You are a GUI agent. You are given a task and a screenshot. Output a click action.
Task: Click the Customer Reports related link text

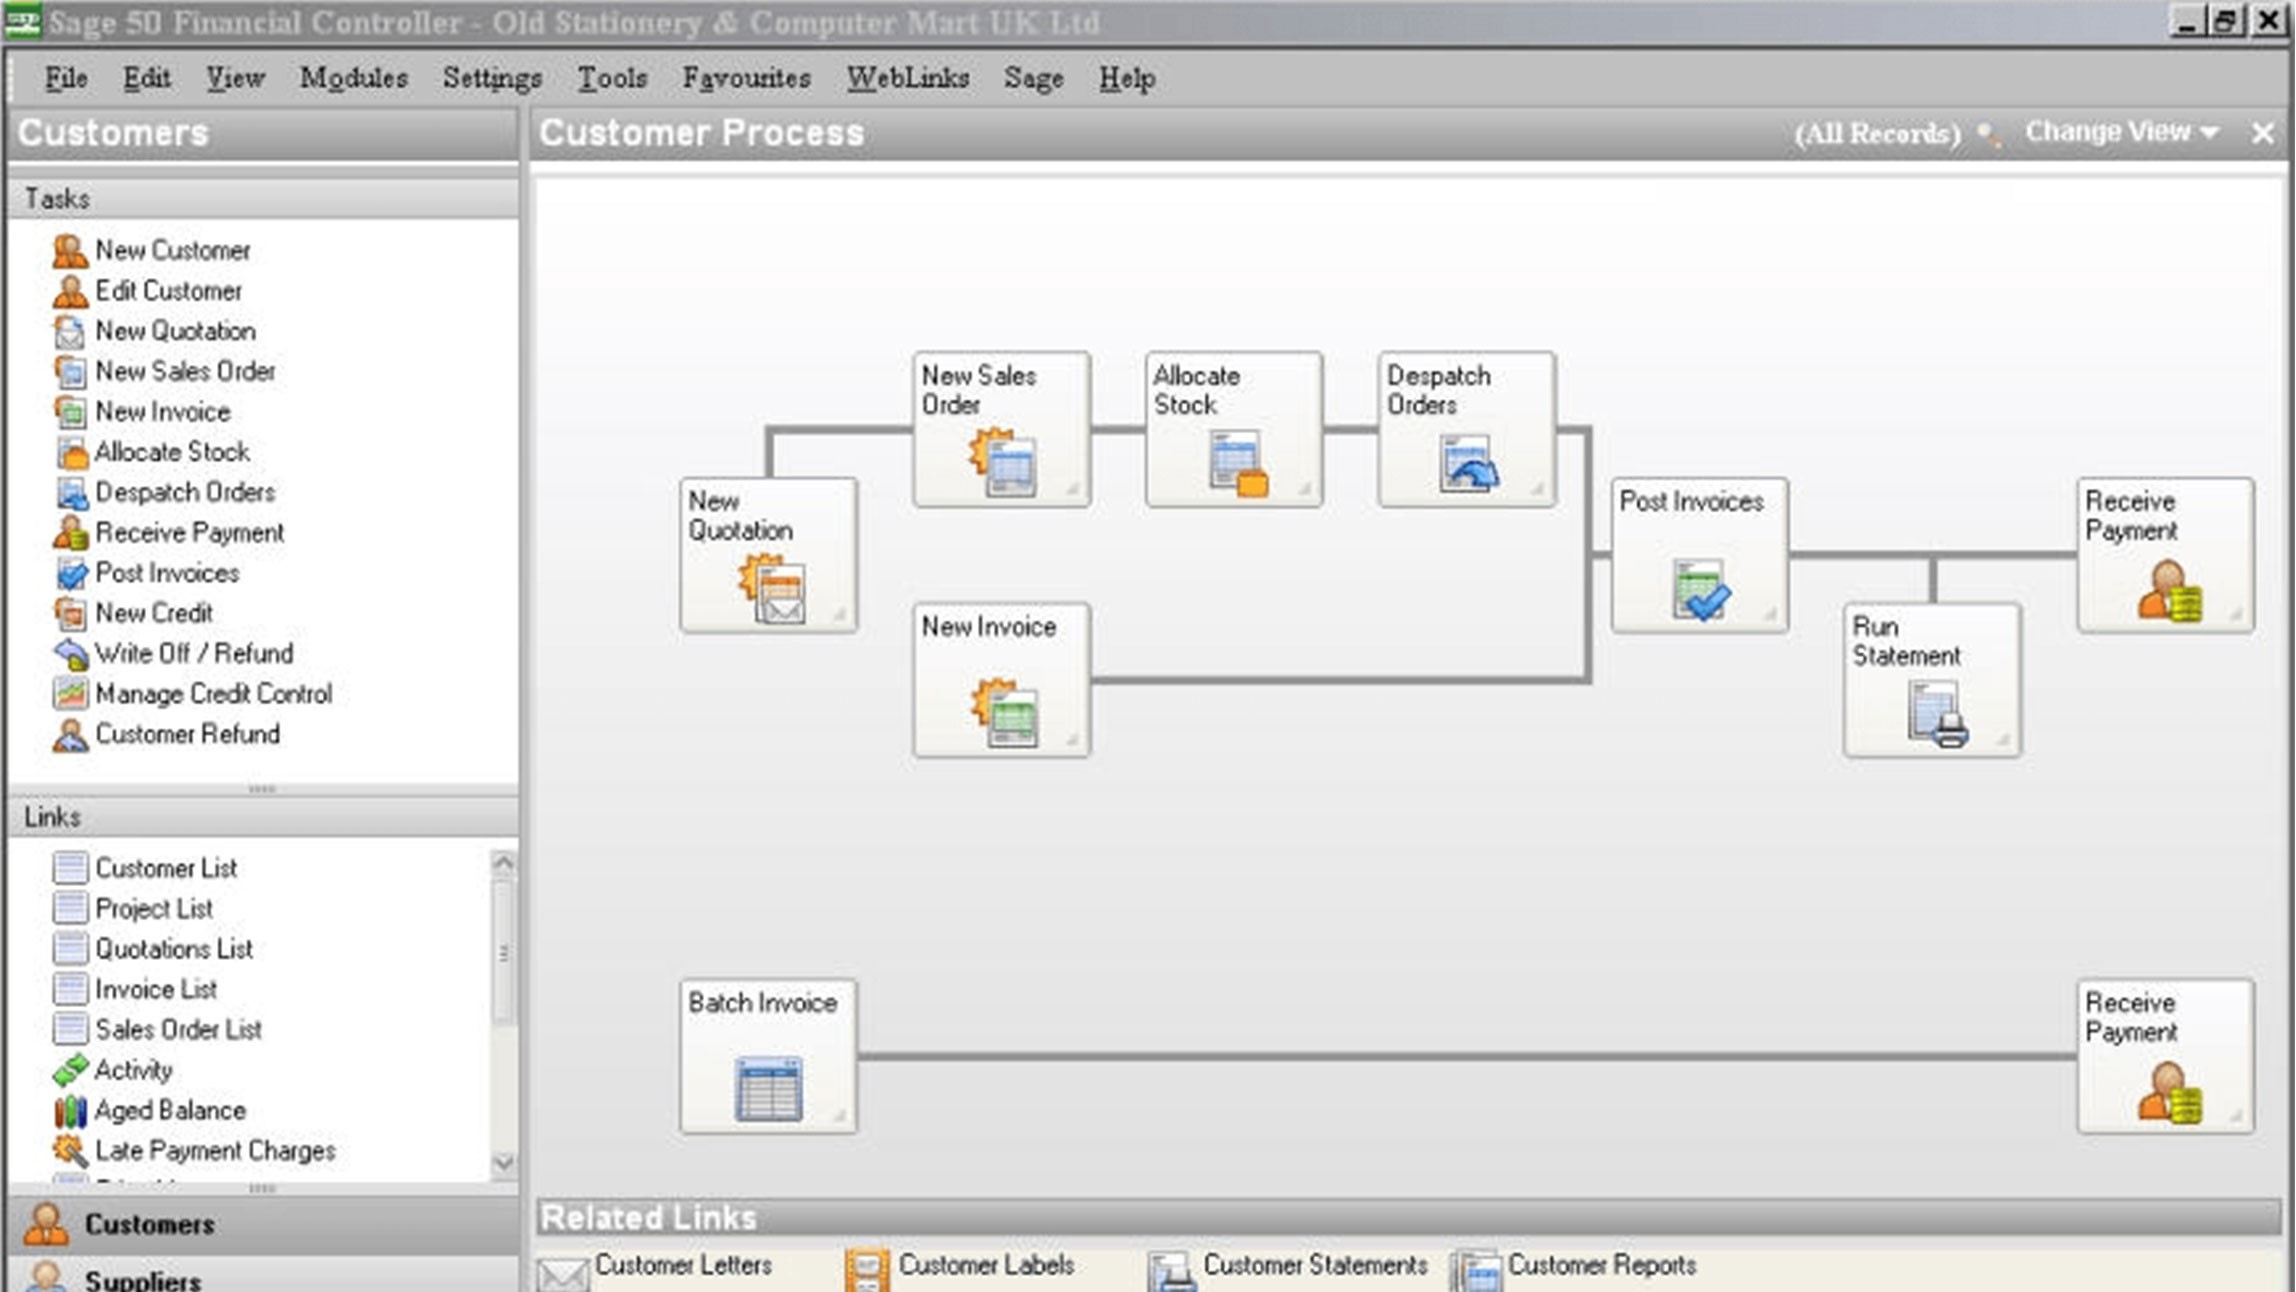click(1602, 1265)
